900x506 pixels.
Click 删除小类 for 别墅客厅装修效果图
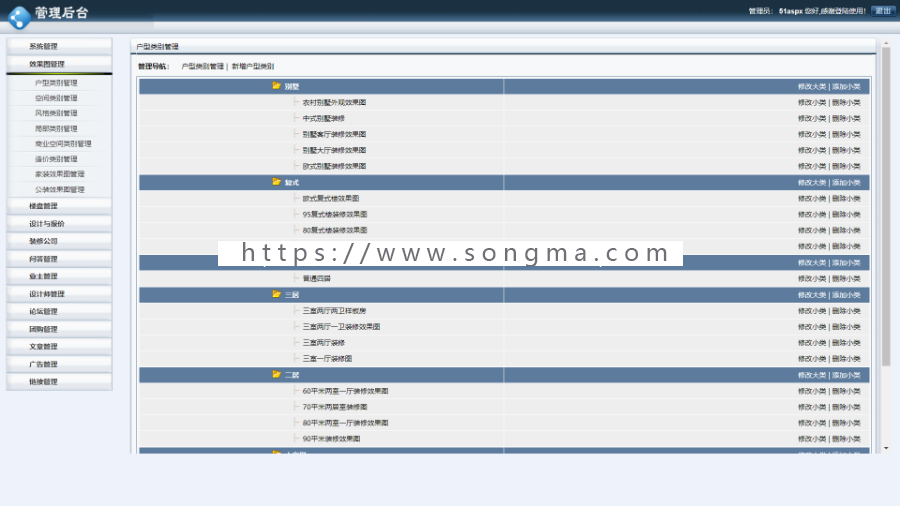point(846,134)
